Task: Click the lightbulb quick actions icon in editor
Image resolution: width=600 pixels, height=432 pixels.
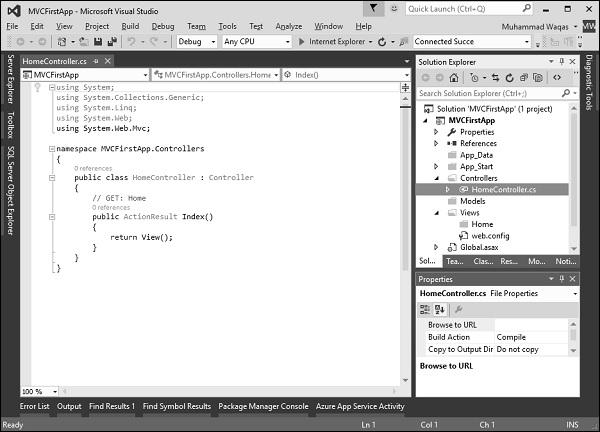Action: [x=38, y=88]
